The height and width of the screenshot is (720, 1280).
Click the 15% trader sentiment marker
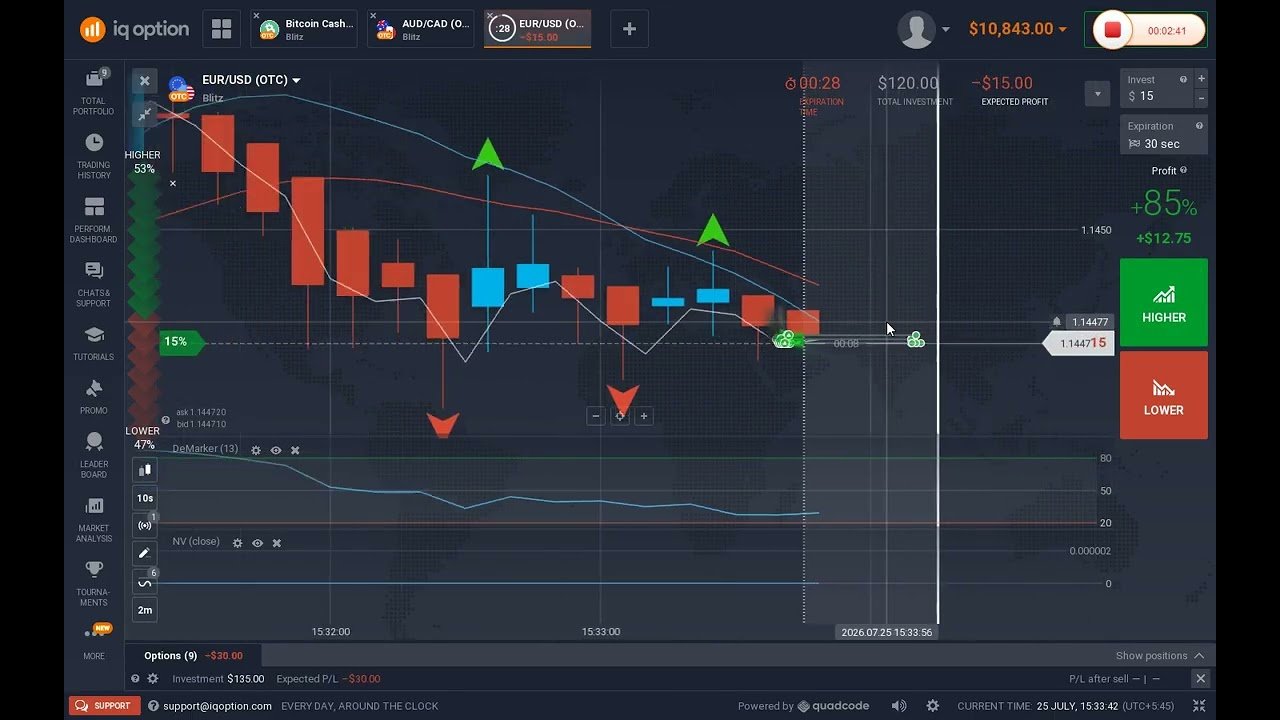(x=180, y=342)
